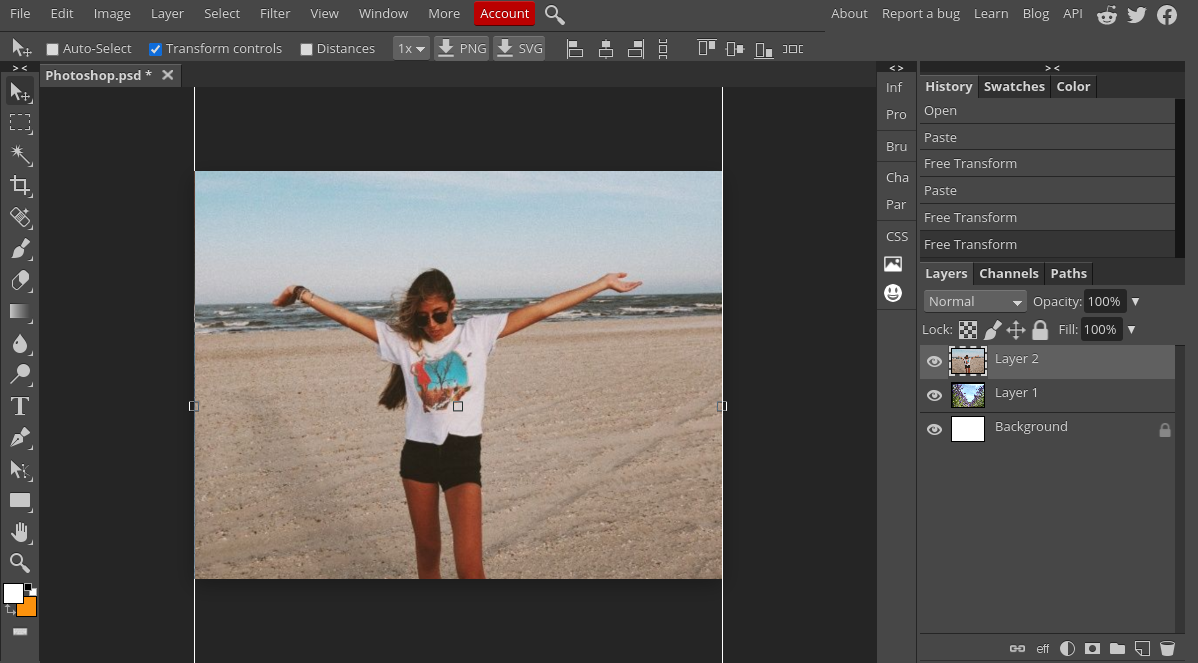Lock all layer properties with padlock
The image size is (1198, 663).
pyautogui.click(x=1040, y=330)
